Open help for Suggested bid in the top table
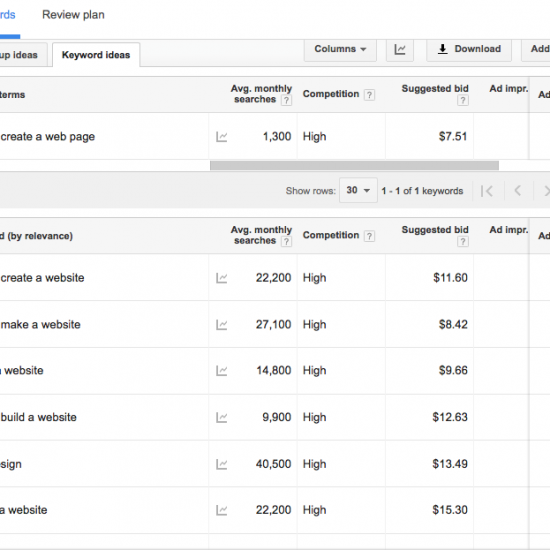Viewport: 550px width, 550px height. 463,101
